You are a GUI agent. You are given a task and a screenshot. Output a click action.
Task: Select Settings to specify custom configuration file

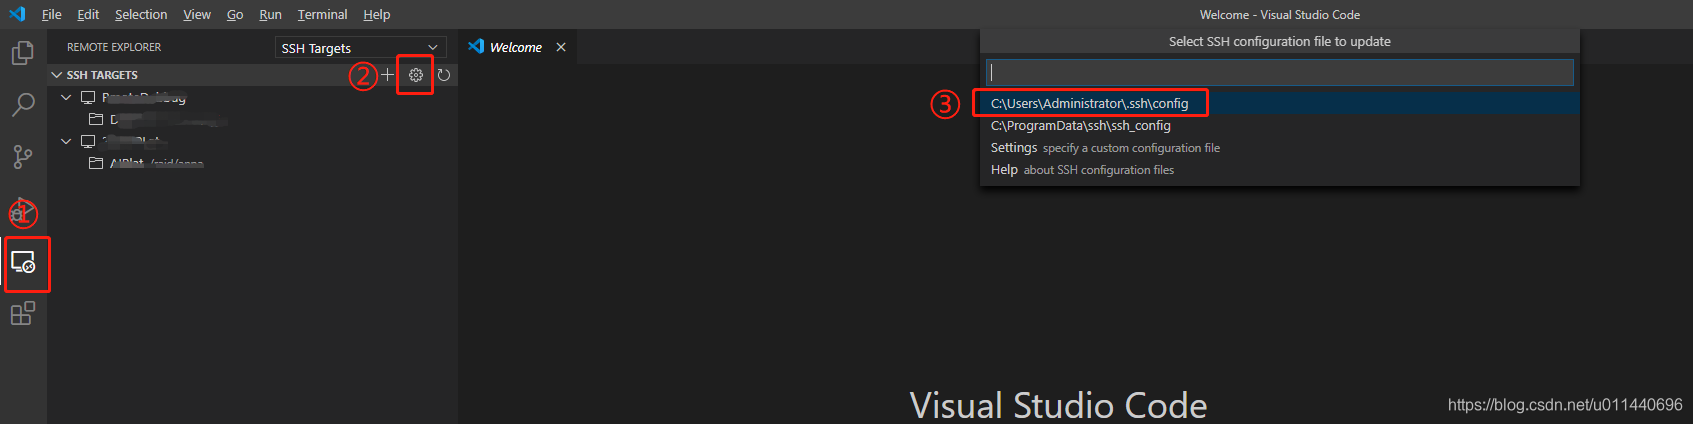(1279, 147)
